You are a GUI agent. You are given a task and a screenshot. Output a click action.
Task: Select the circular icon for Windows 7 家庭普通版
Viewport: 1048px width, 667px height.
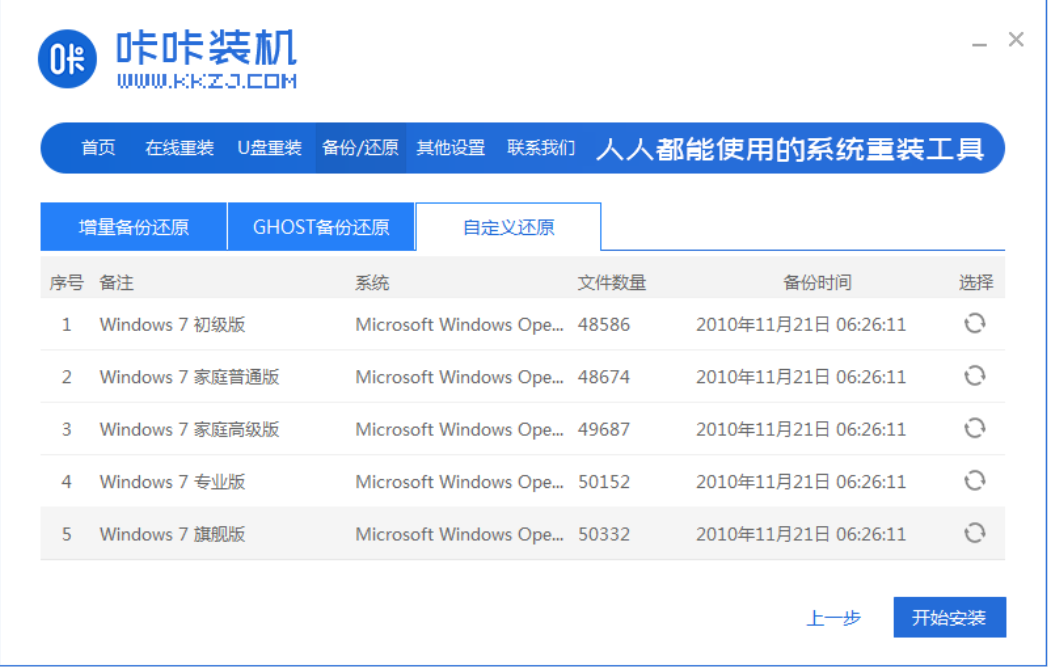(974, 377)
